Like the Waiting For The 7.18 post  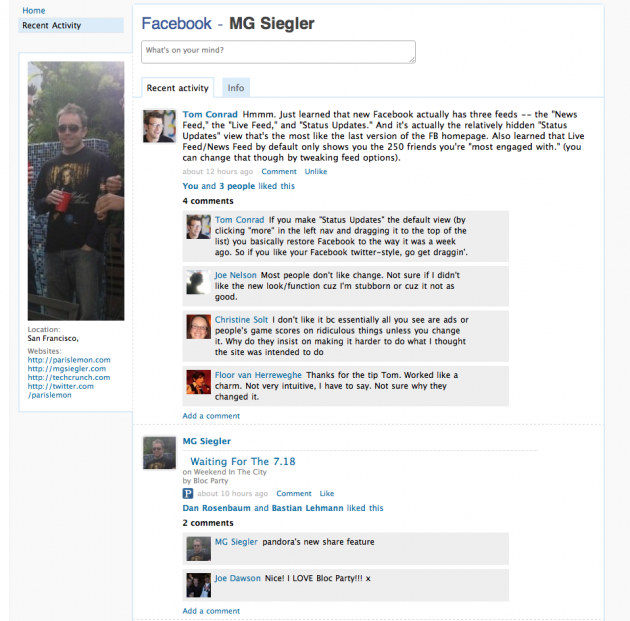click(x=327, y=493)
